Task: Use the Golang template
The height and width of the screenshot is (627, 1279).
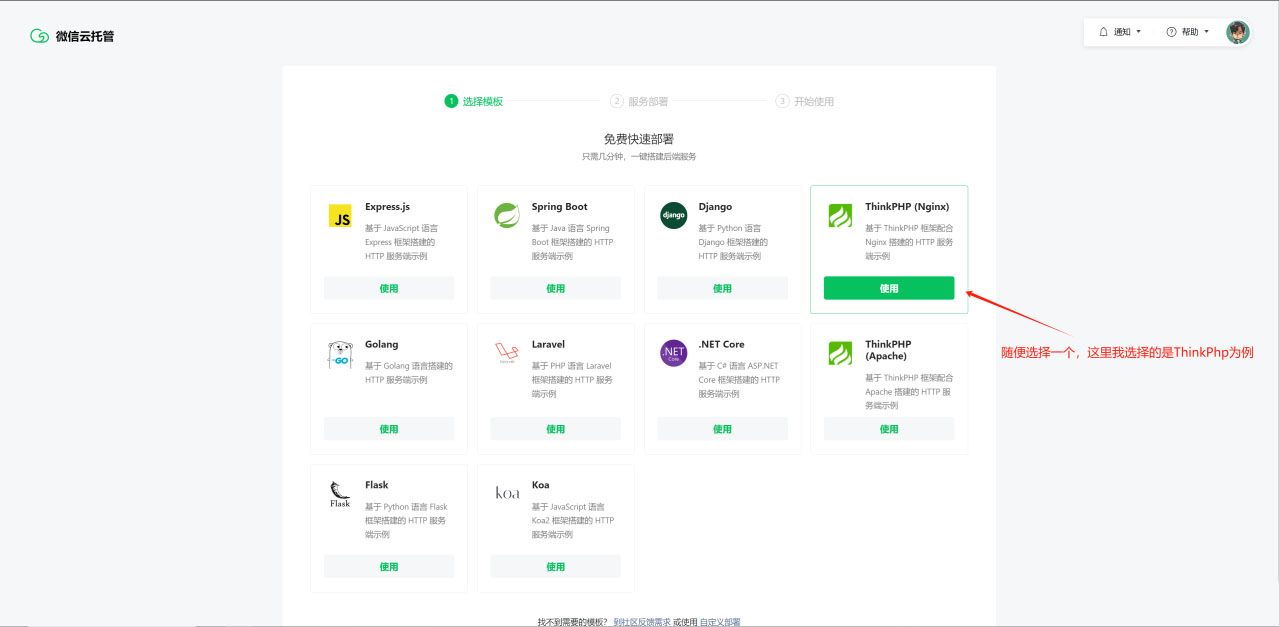Action: coord(389,429)
